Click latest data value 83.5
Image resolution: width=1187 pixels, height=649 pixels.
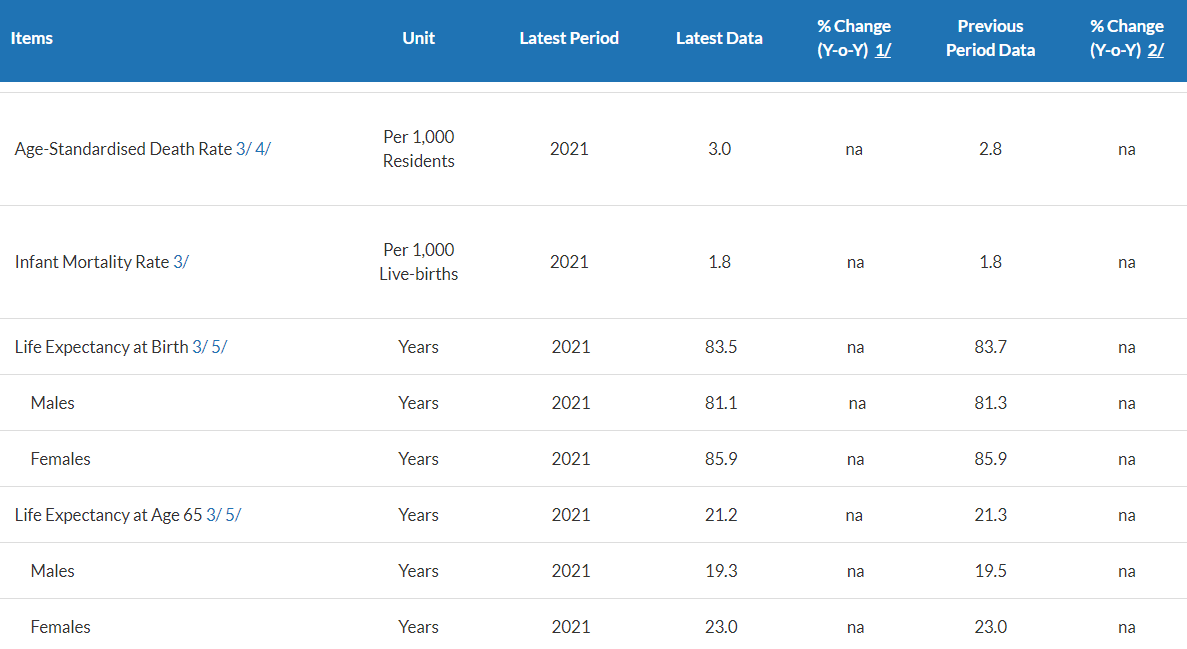[x=721, y=347]
